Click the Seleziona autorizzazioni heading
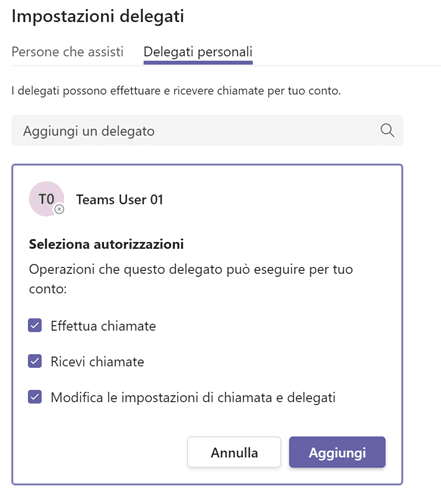Viewport: 441px width, 504px height. pyautogui.click(x=106, y=244)
